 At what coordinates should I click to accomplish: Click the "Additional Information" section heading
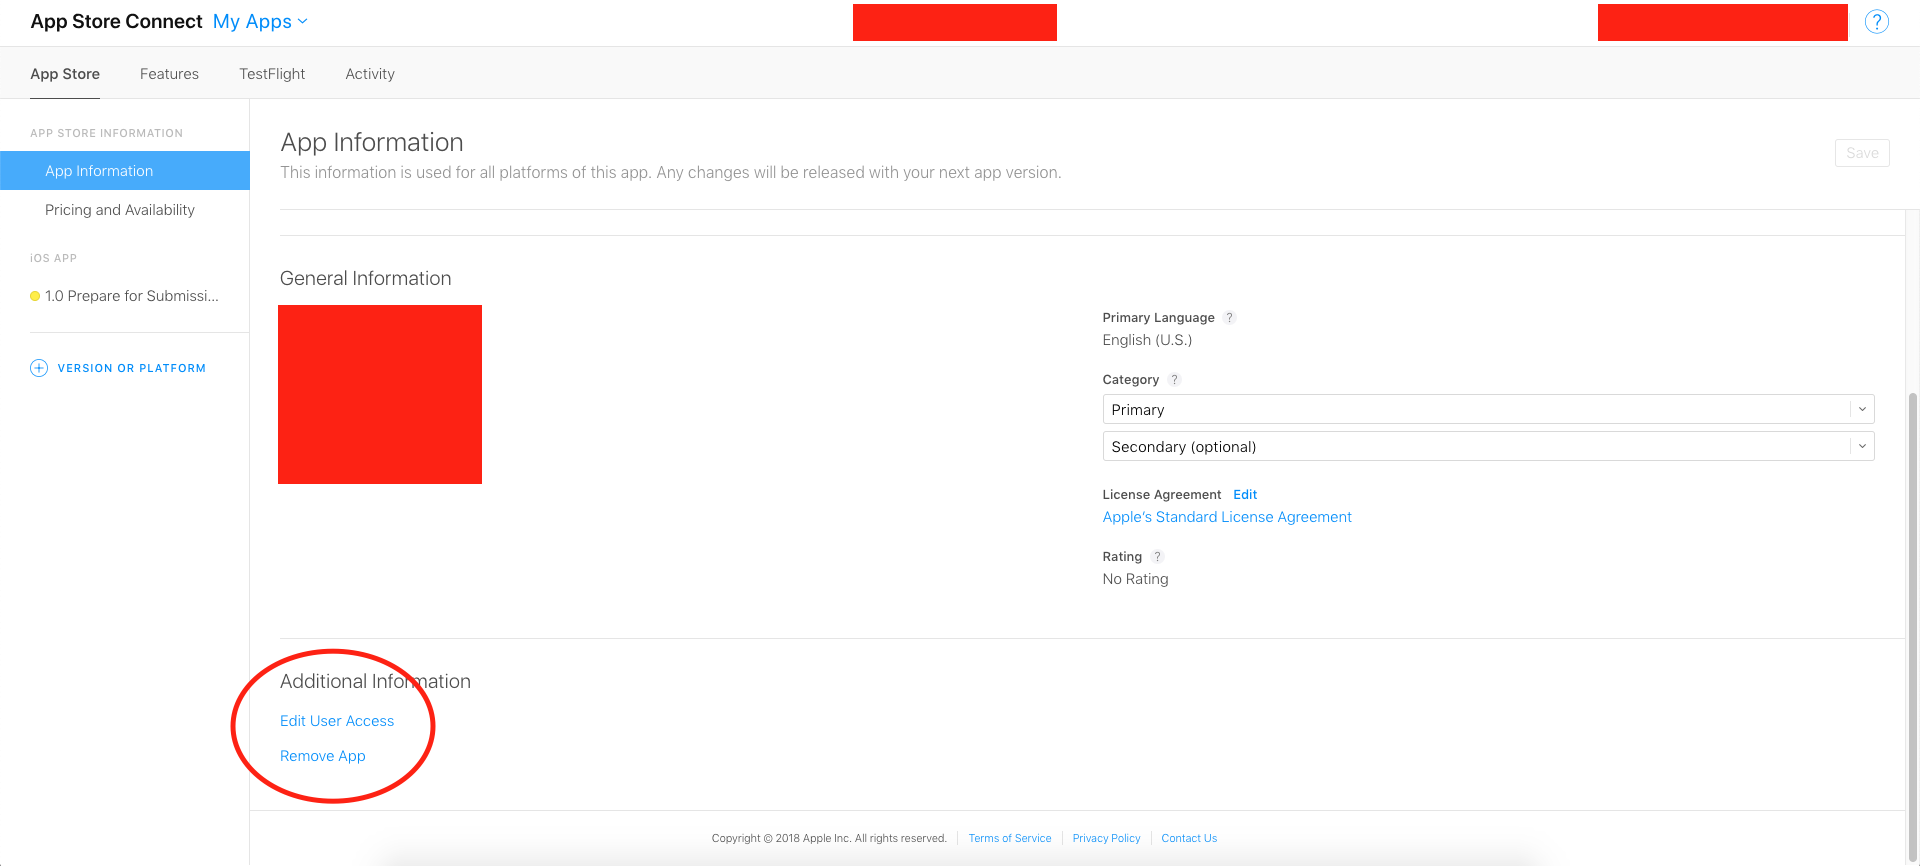tap(375, 681)
